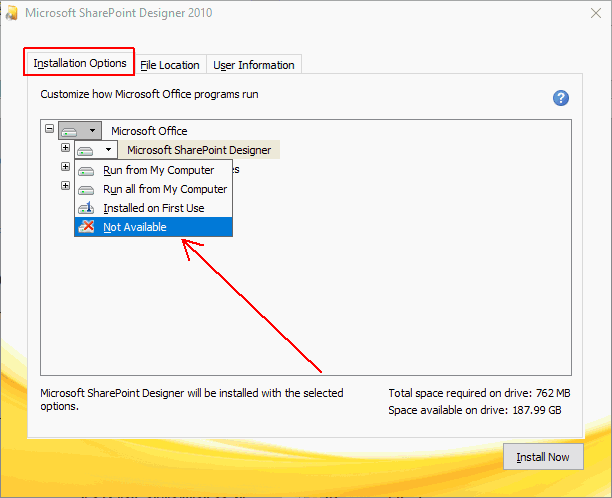Choose Run from My Computer option

pyautogui.click(x=153, y=170)
